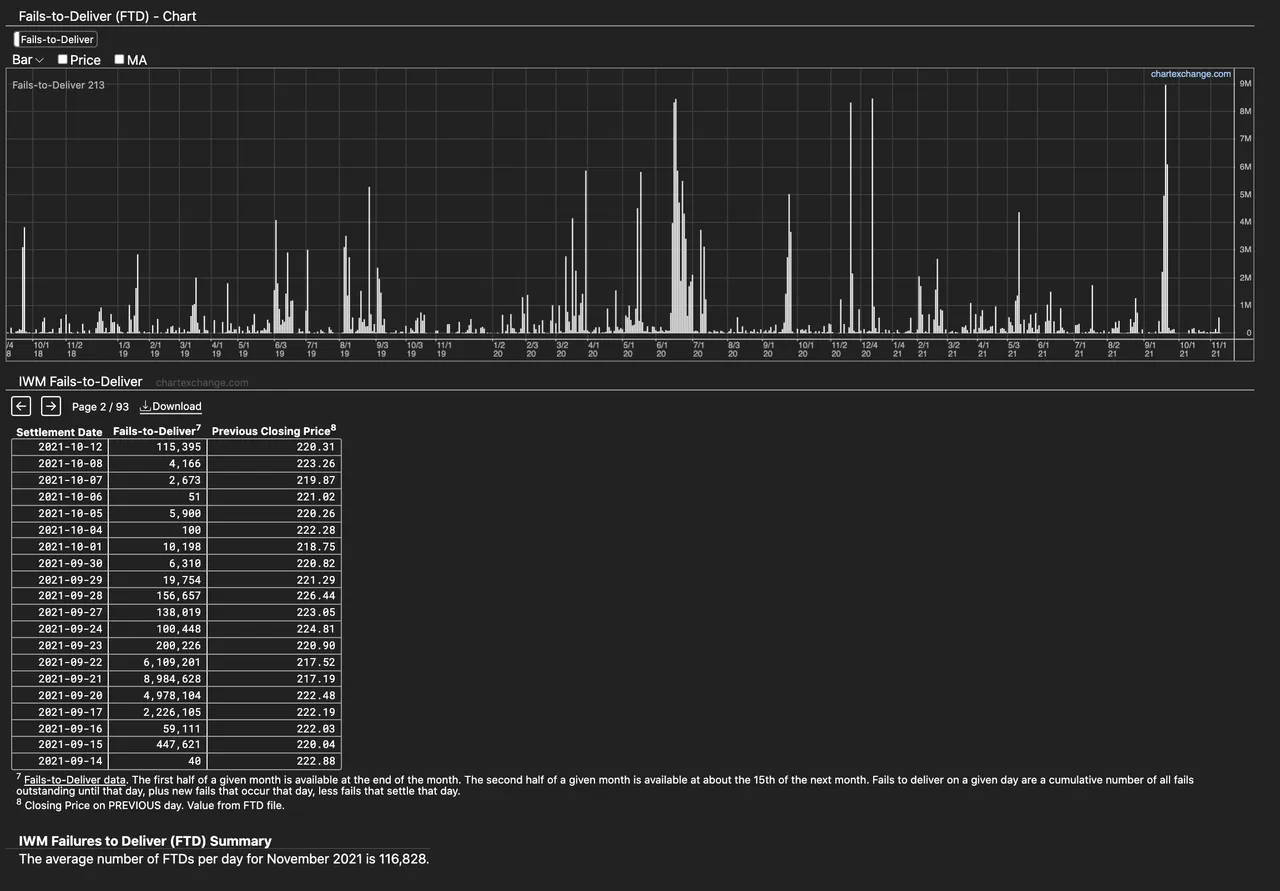Screen dimensions: 1280x891
Task: Click the 222.88 previous closing price
Action: [x=316, y=762]
